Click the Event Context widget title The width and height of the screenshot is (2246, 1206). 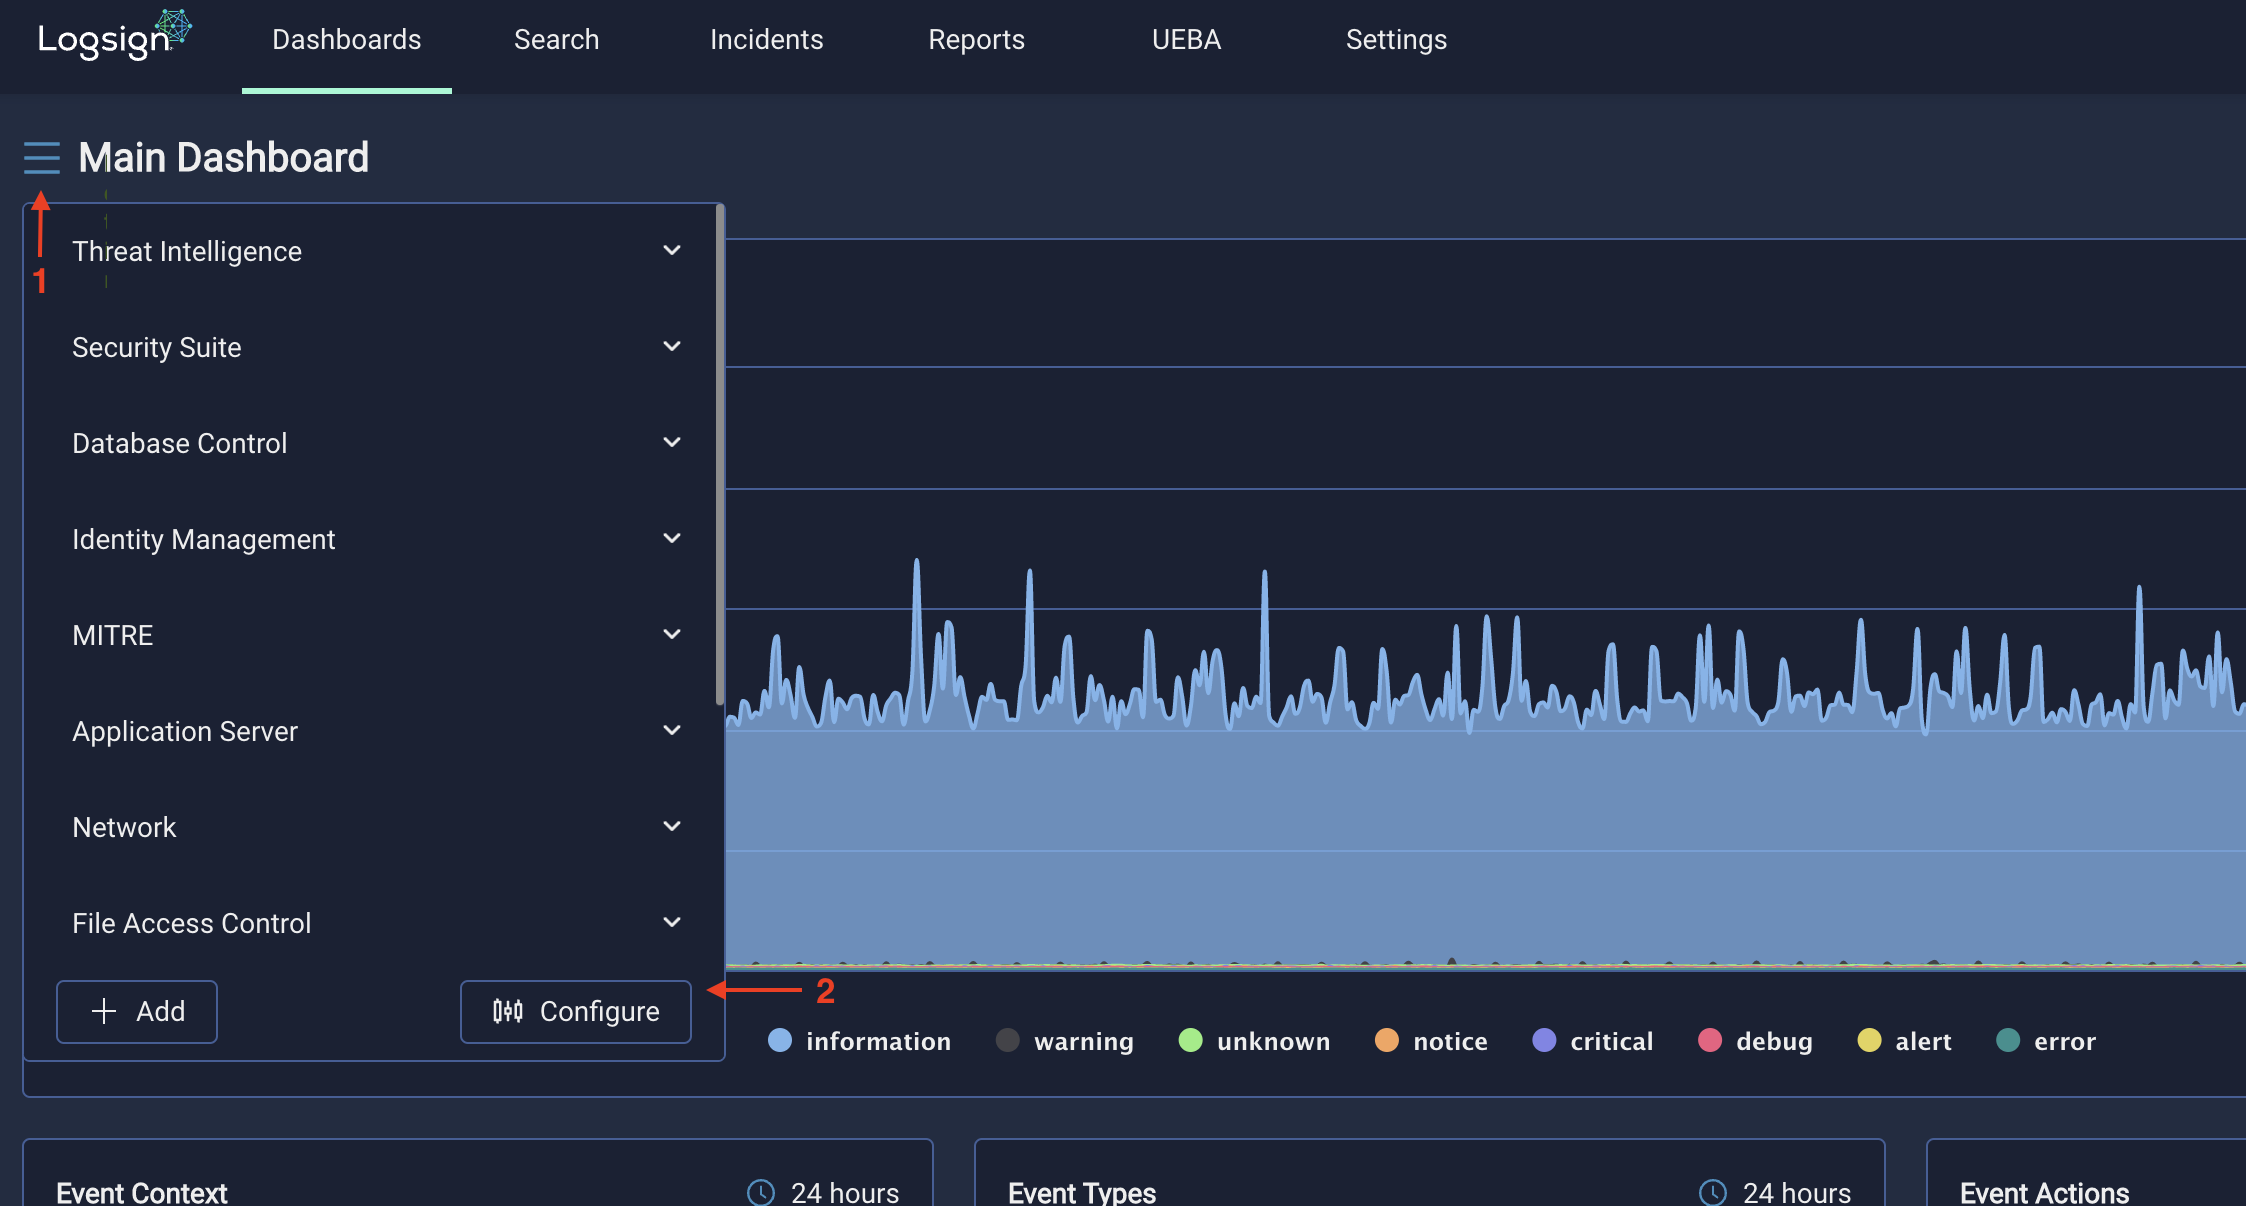(x=142, y=1192)
